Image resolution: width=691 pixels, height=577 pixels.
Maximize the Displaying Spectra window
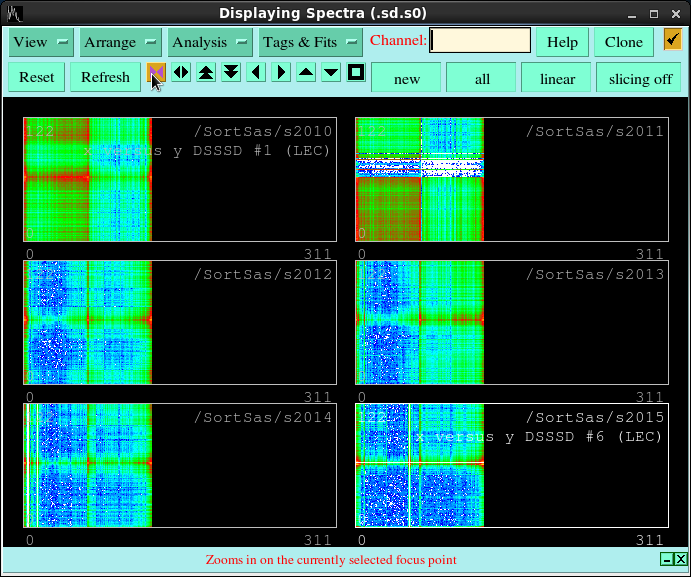pyautogui.click(x=654, y=14)
